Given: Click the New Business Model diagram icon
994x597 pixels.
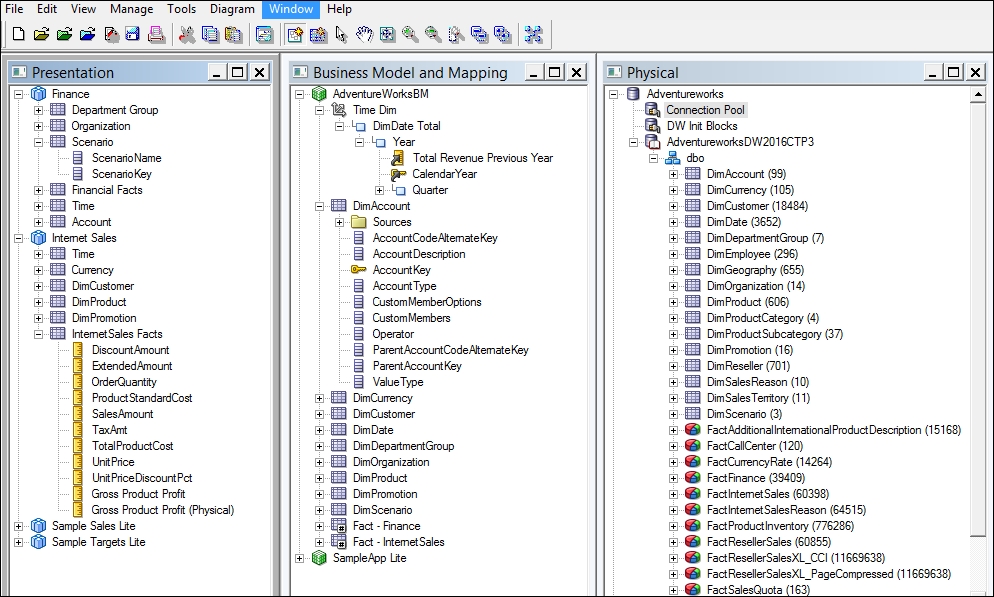Looking at the screenshot, I should [x=295, y=34].
